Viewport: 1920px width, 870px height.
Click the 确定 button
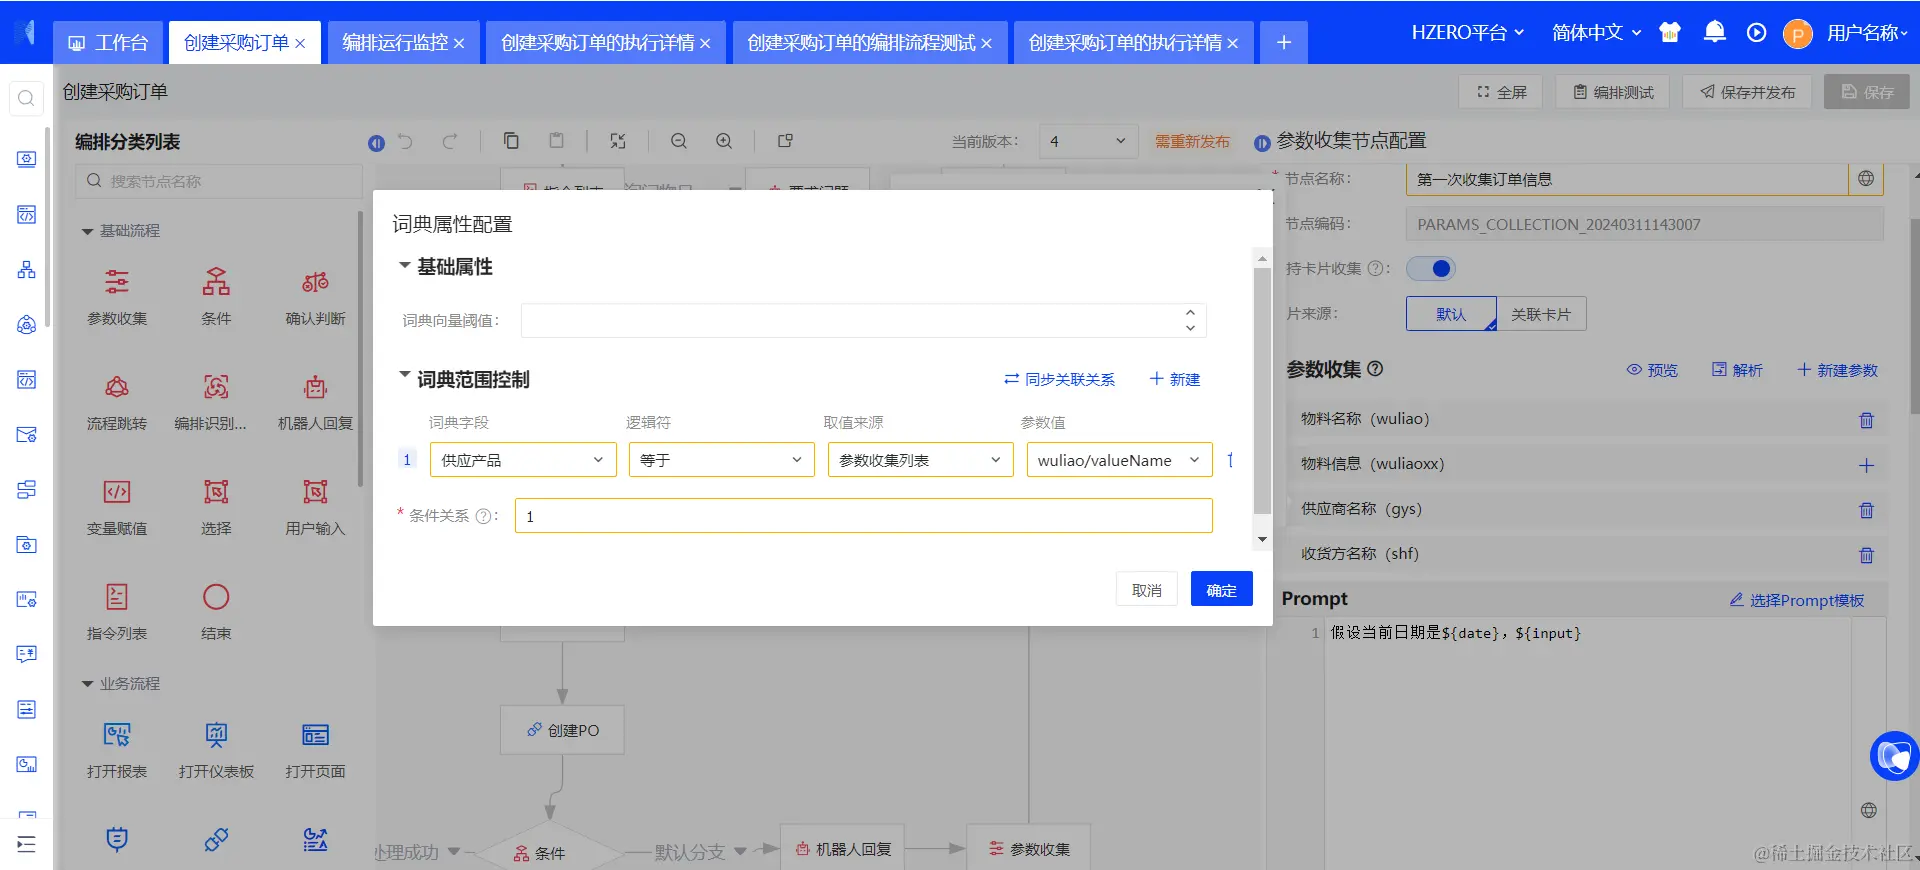(1221, 589)
